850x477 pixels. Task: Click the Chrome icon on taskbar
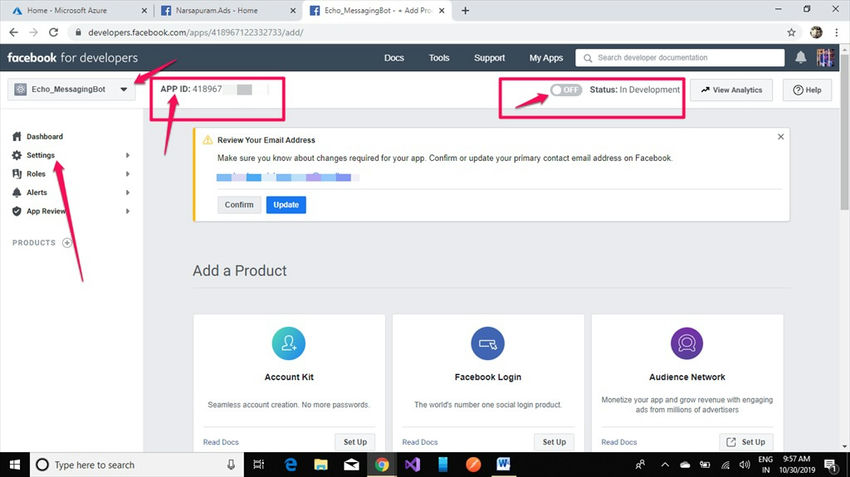coord(382,465)
